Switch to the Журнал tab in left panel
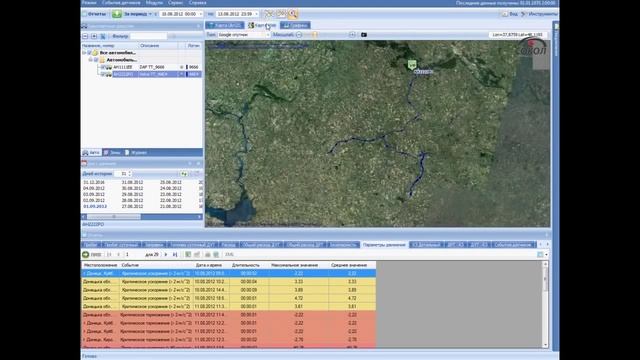640x360 pixels. pyautogui.click(x=136, y=153)
